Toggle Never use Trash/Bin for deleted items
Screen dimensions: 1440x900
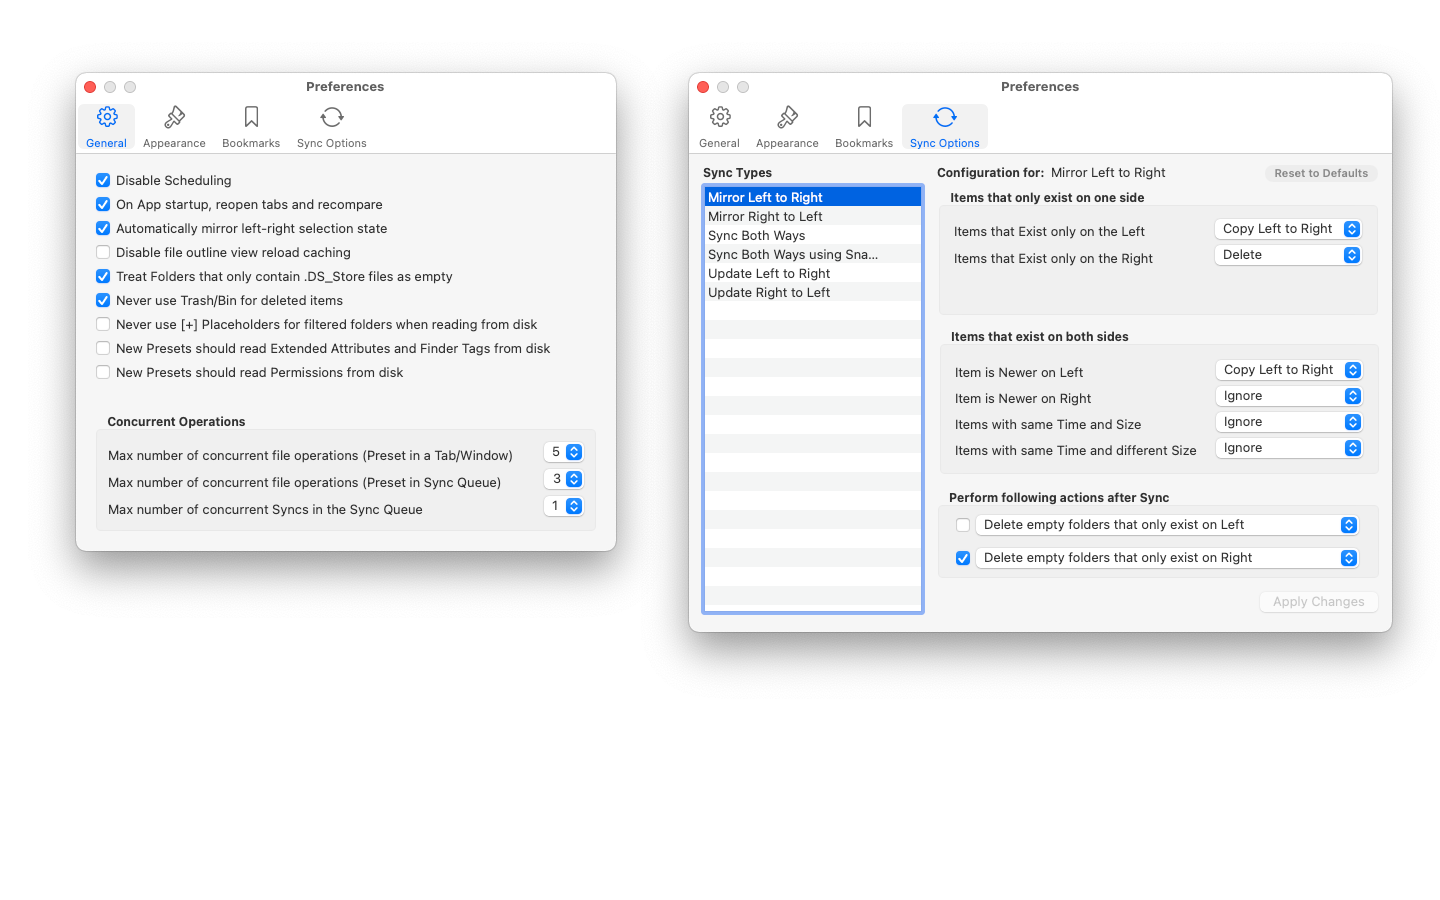(x=103, y=300)
